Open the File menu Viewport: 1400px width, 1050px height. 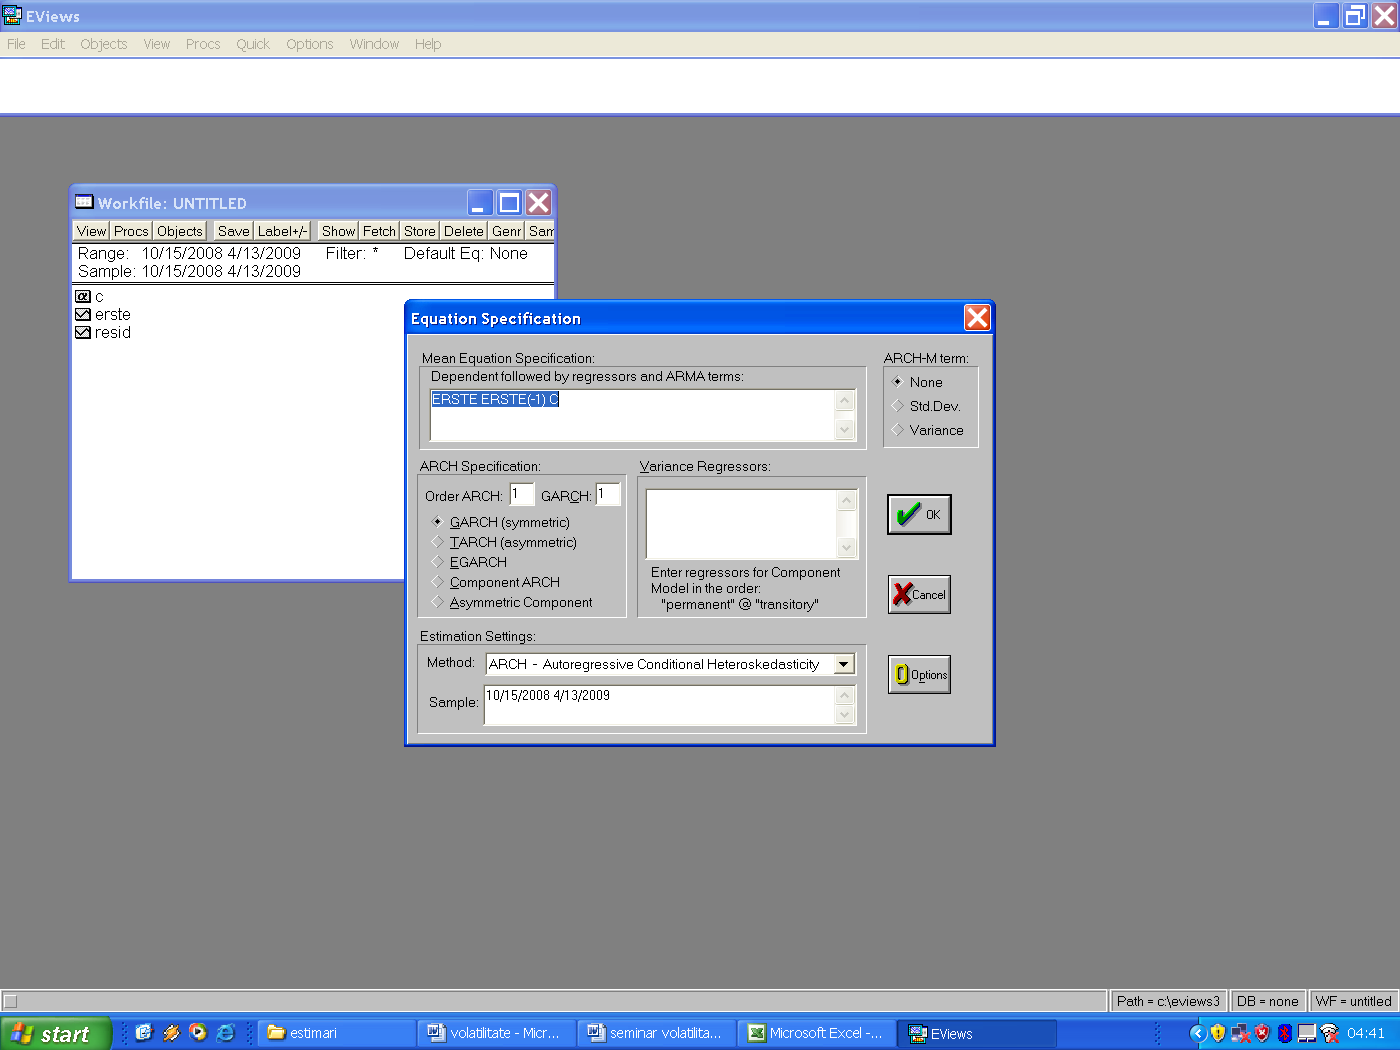[x=16, y=44]
